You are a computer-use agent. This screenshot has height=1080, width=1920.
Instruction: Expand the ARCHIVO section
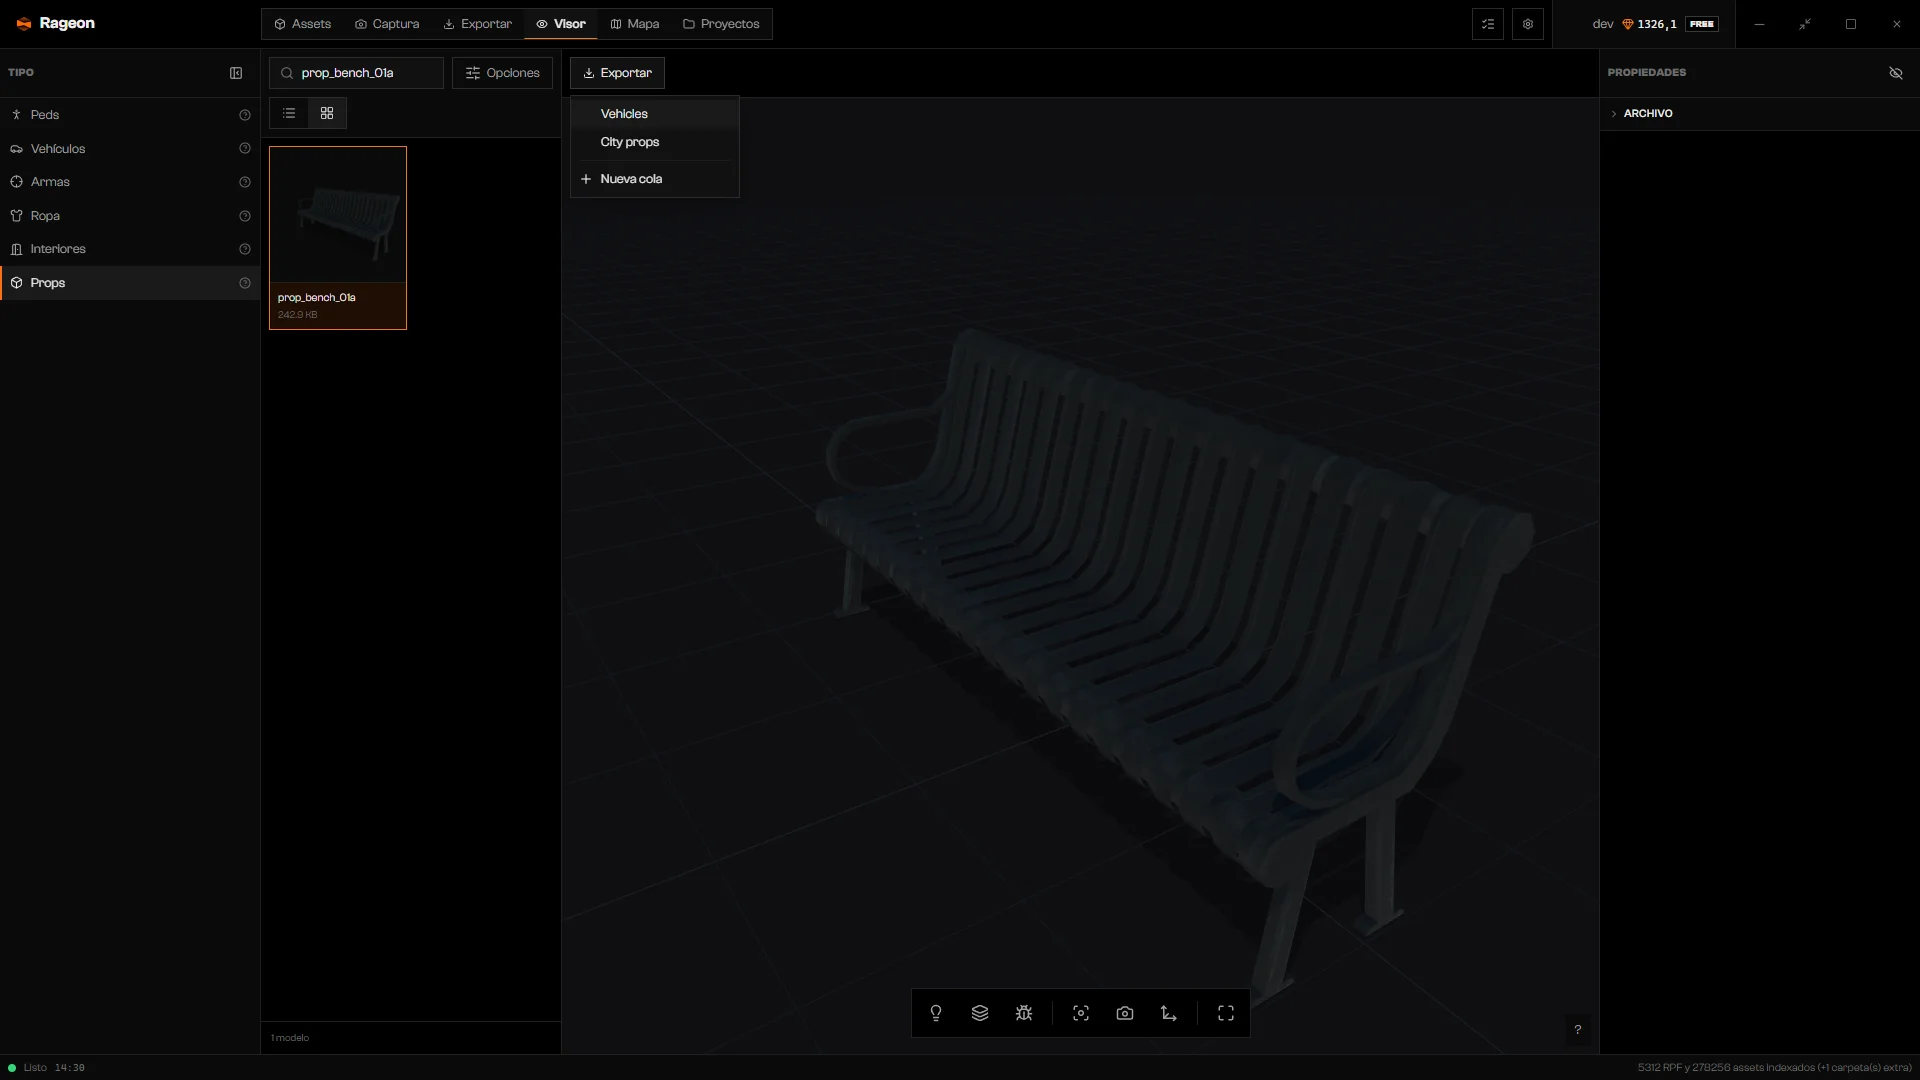click(x=1760, y=113)
